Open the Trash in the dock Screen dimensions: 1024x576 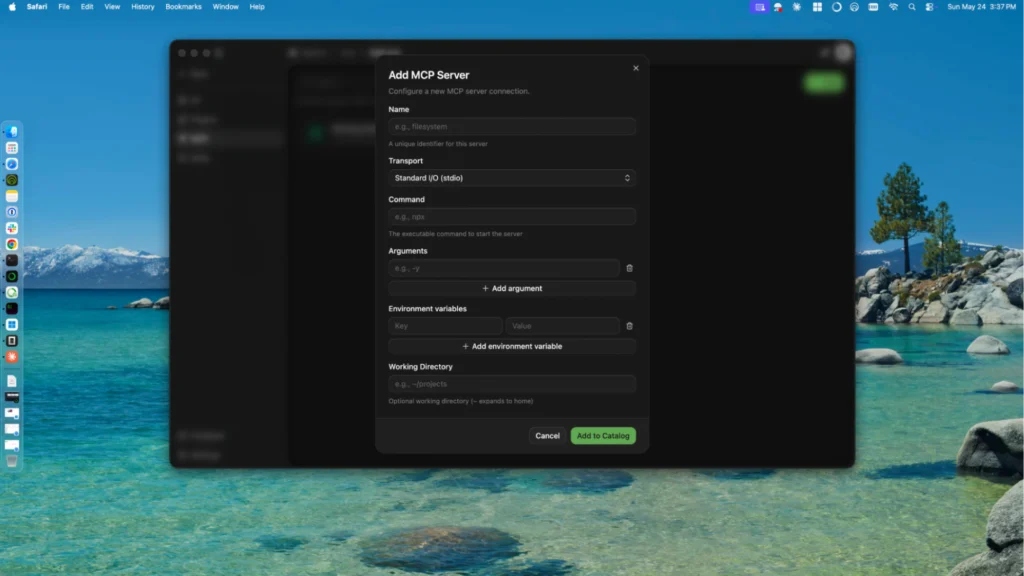click(x=12, y=461)
